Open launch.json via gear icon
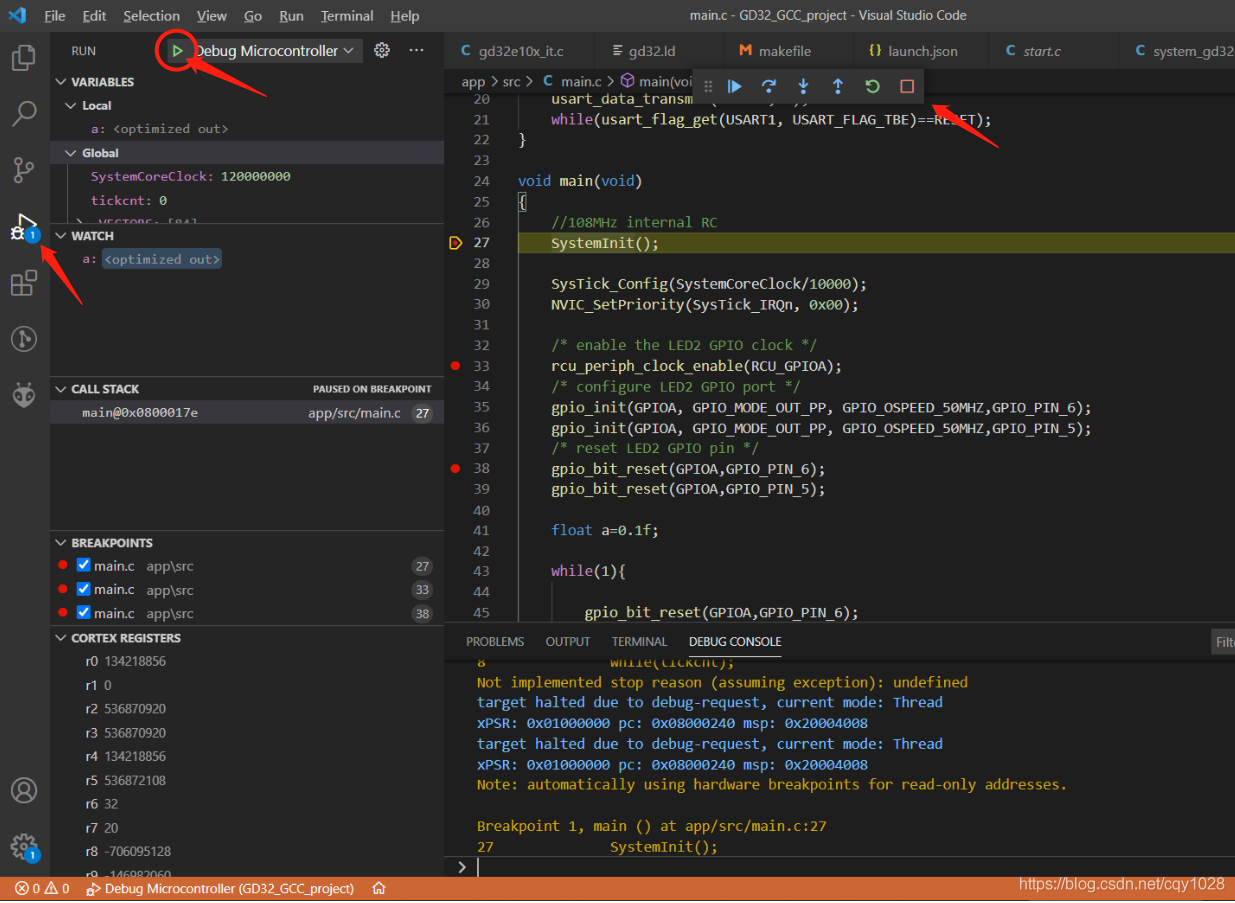 tap(381, 50)
